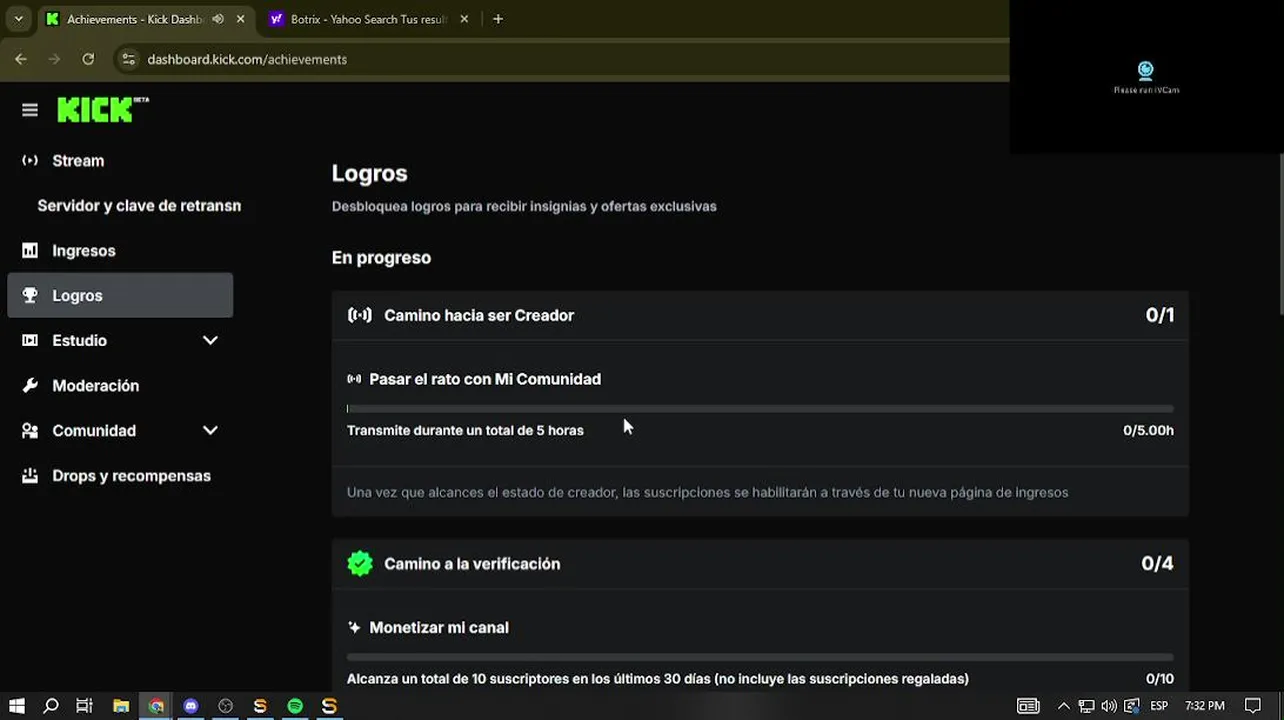Image resolution: width=1284 pixels, height=720 pixels.
Task: Show hidden system tray icons
Action: tap(1063, 706)
